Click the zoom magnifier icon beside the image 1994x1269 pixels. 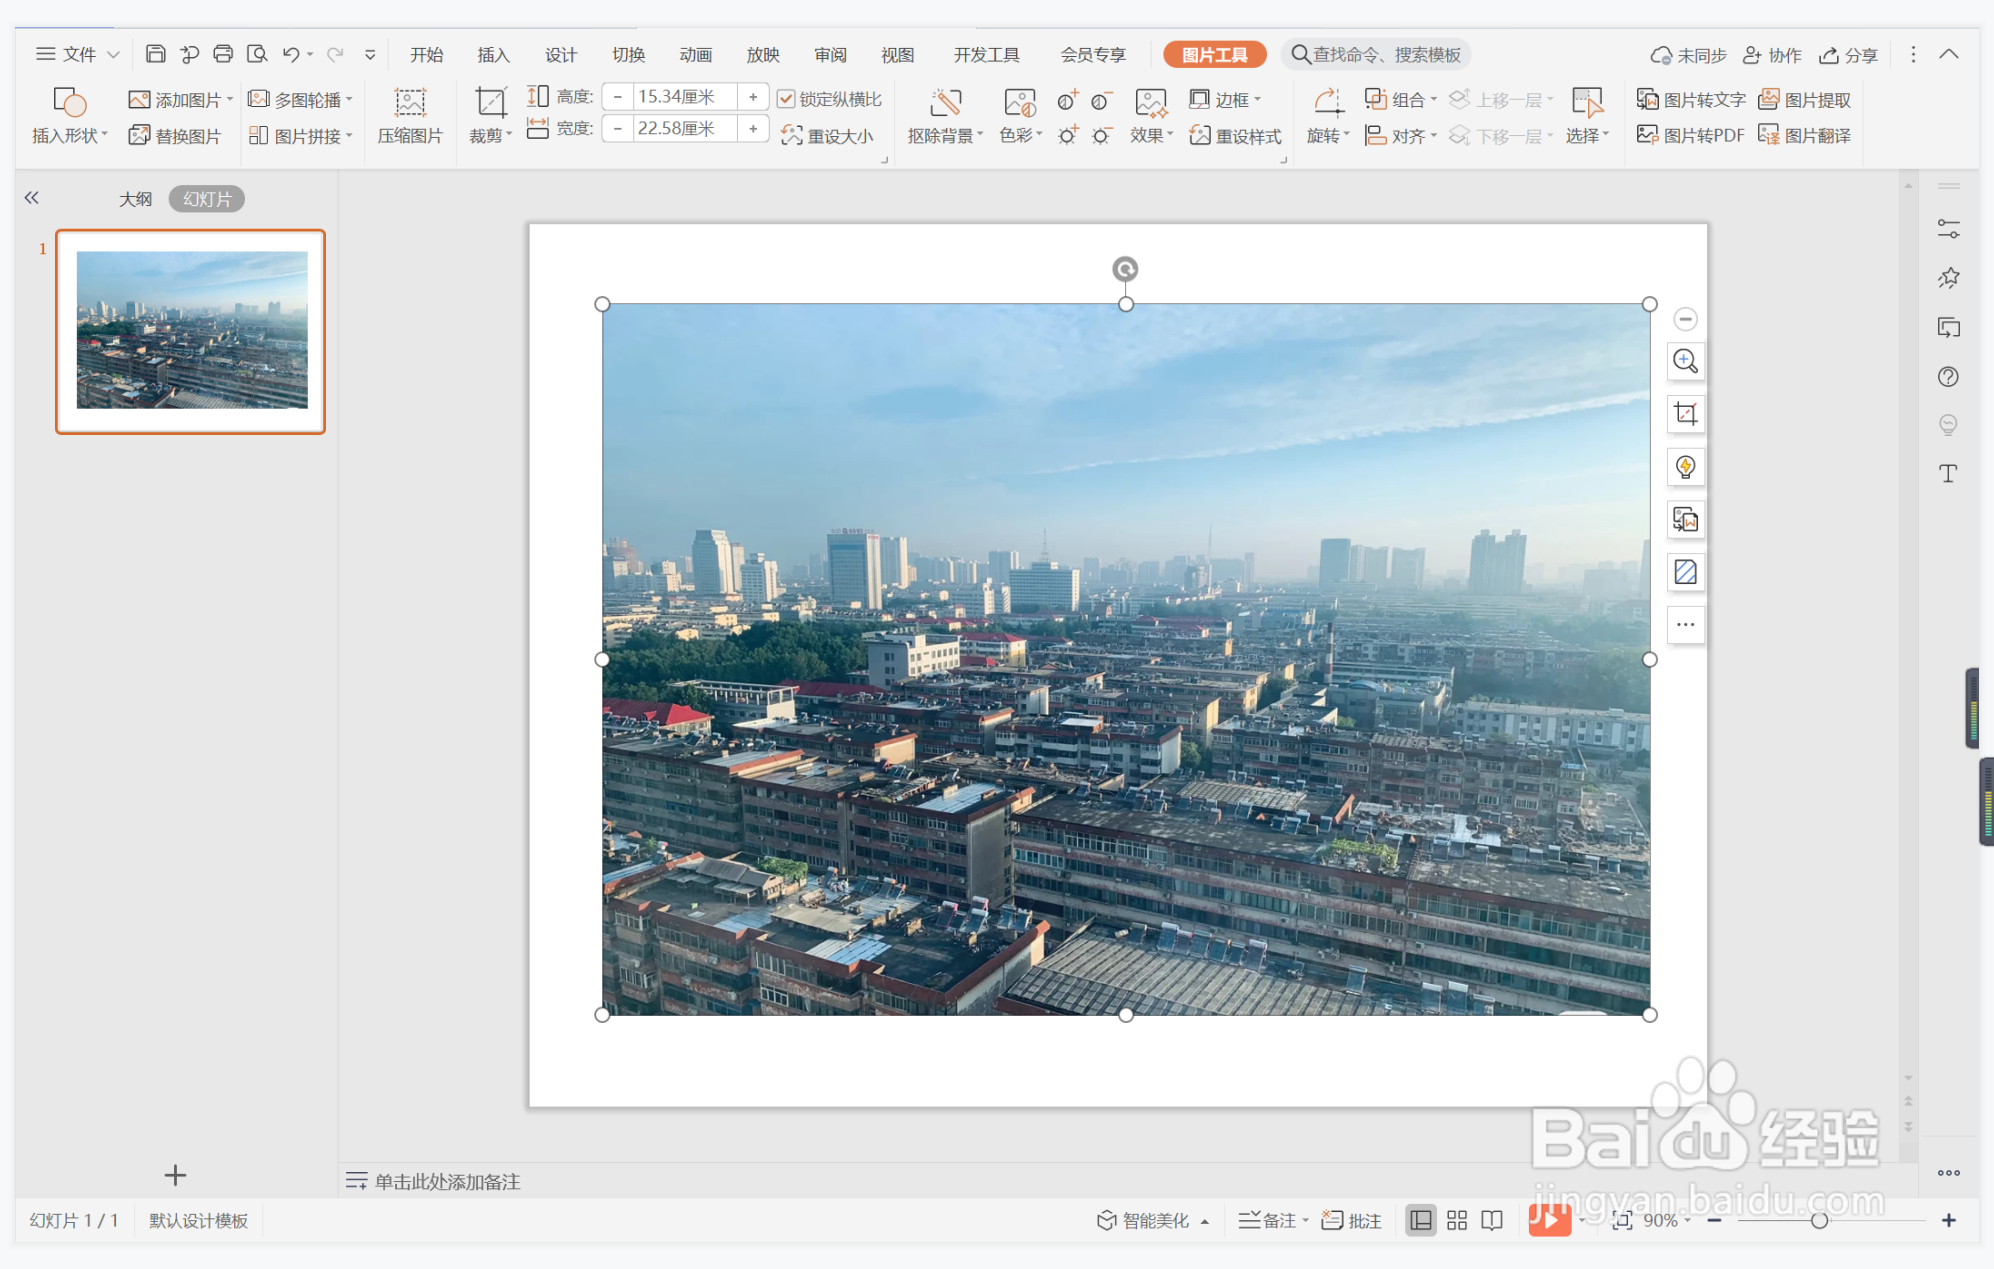pyautogui.click(x=1685, y=361)
